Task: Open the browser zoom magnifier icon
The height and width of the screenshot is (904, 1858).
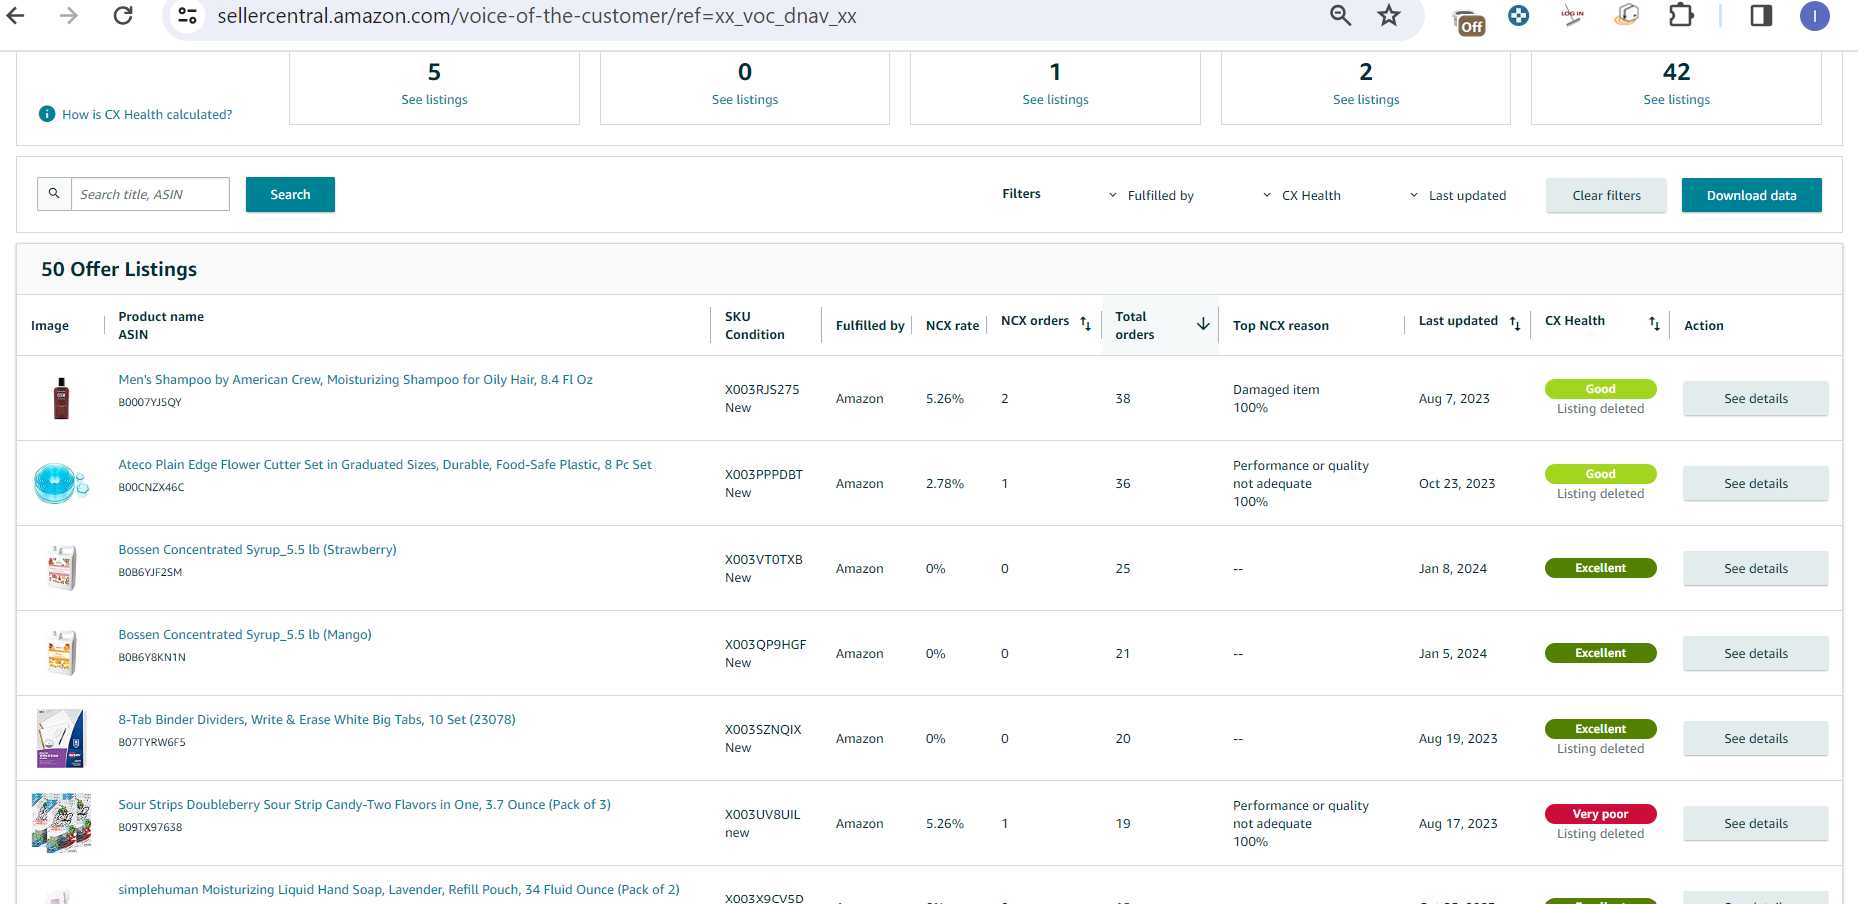Action: 1340,16
